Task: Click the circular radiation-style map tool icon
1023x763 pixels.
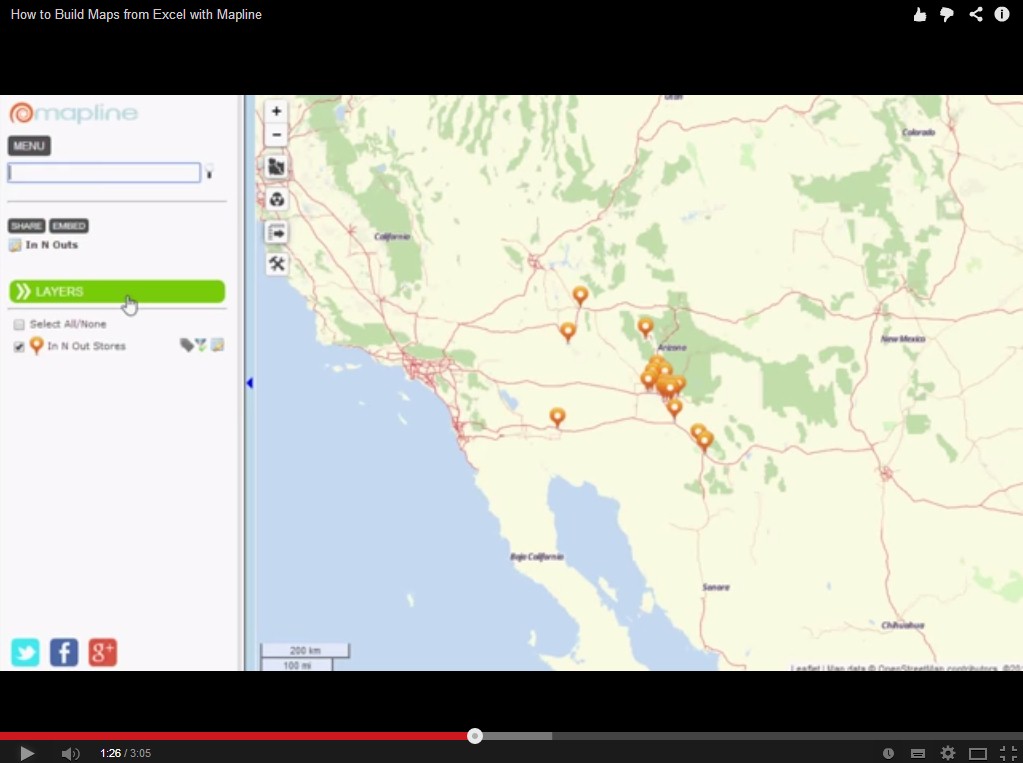Action: click(x=277, y=199)
